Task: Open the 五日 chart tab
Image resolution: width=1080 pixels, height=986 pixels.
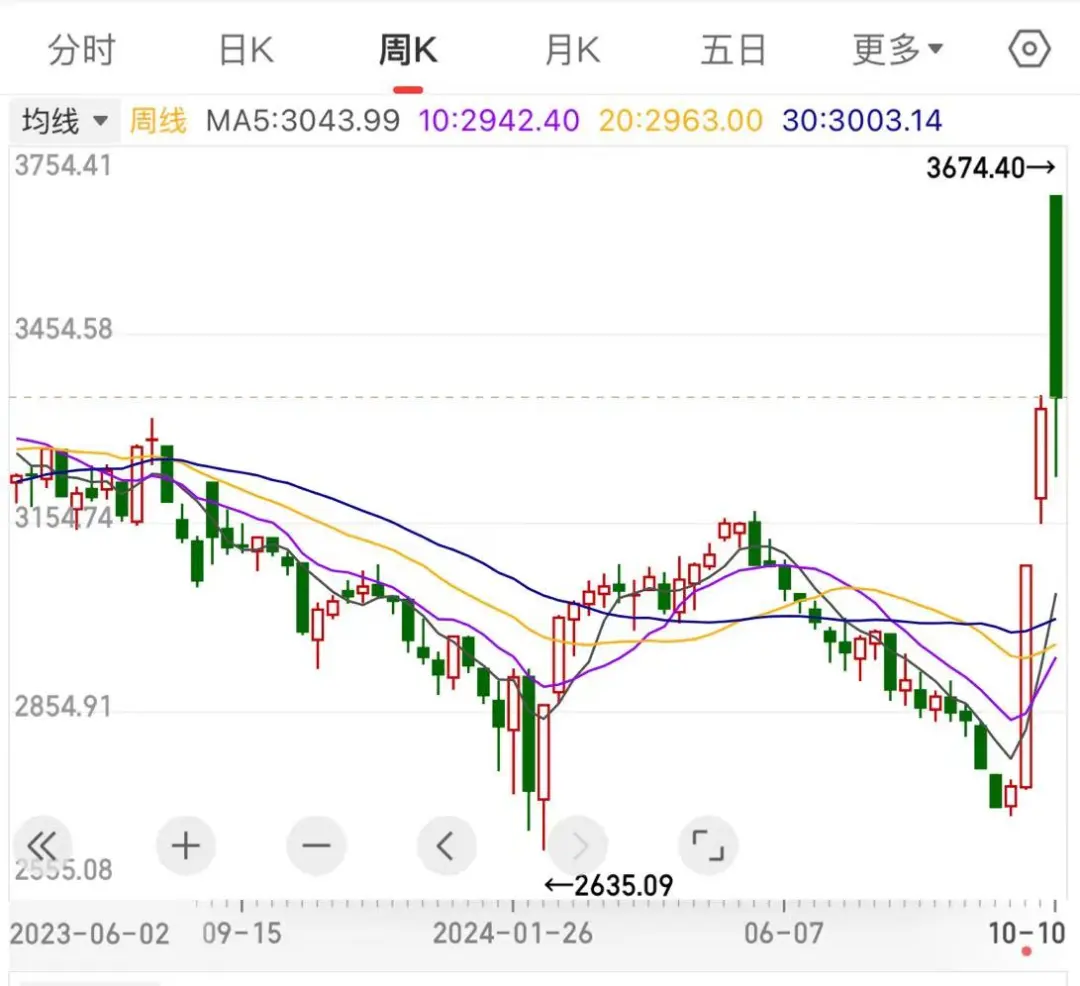Action: pyautogui.click(x=734, y=50)
